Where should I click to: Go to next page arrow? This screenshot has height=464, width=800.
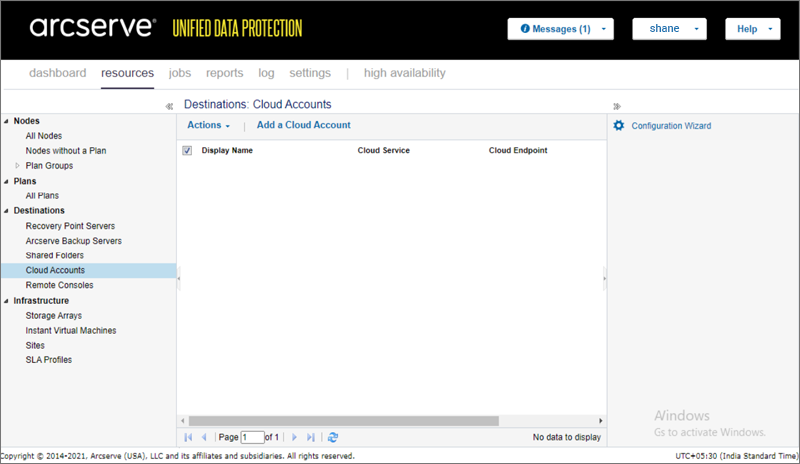[294, 437]
